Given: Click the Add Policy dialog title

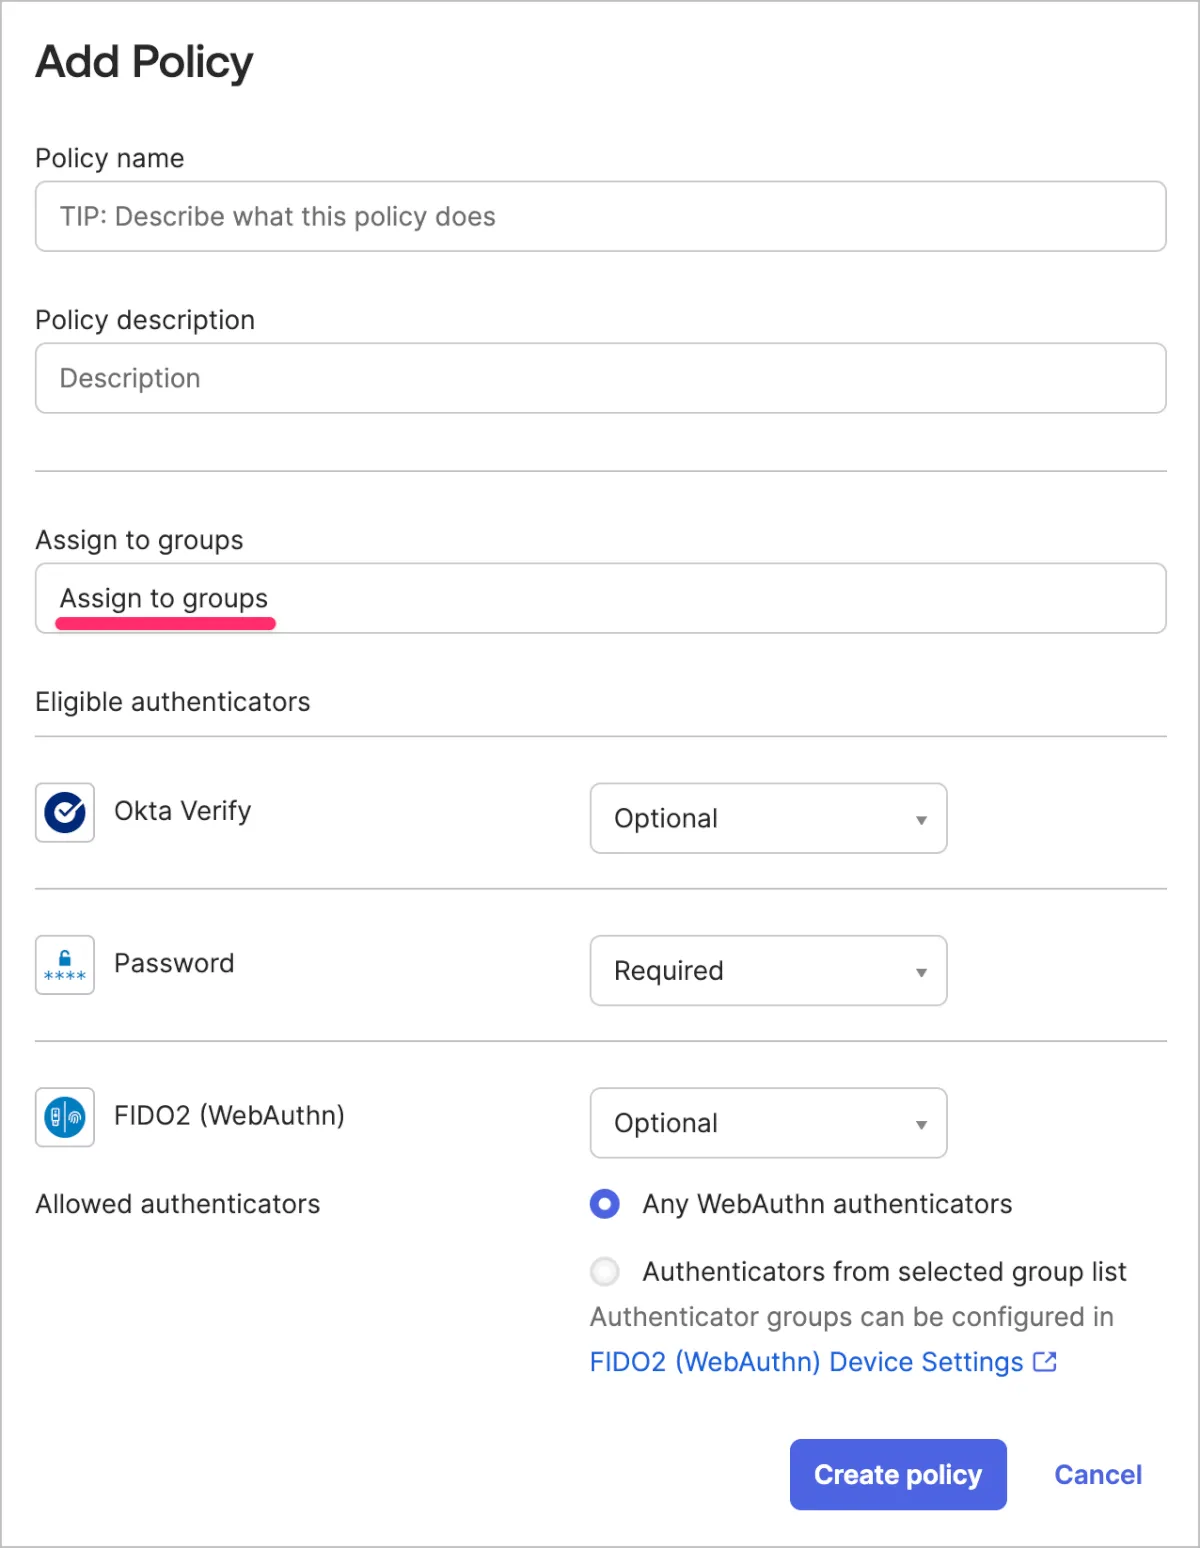Looking at the screenshot, I should pos(145,62).
